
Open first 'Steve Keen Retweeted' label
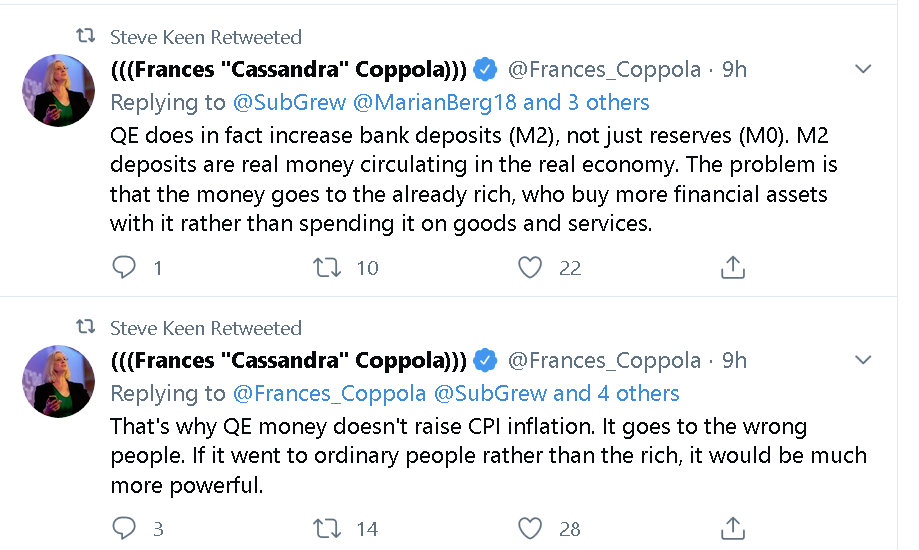click(206, 37)
